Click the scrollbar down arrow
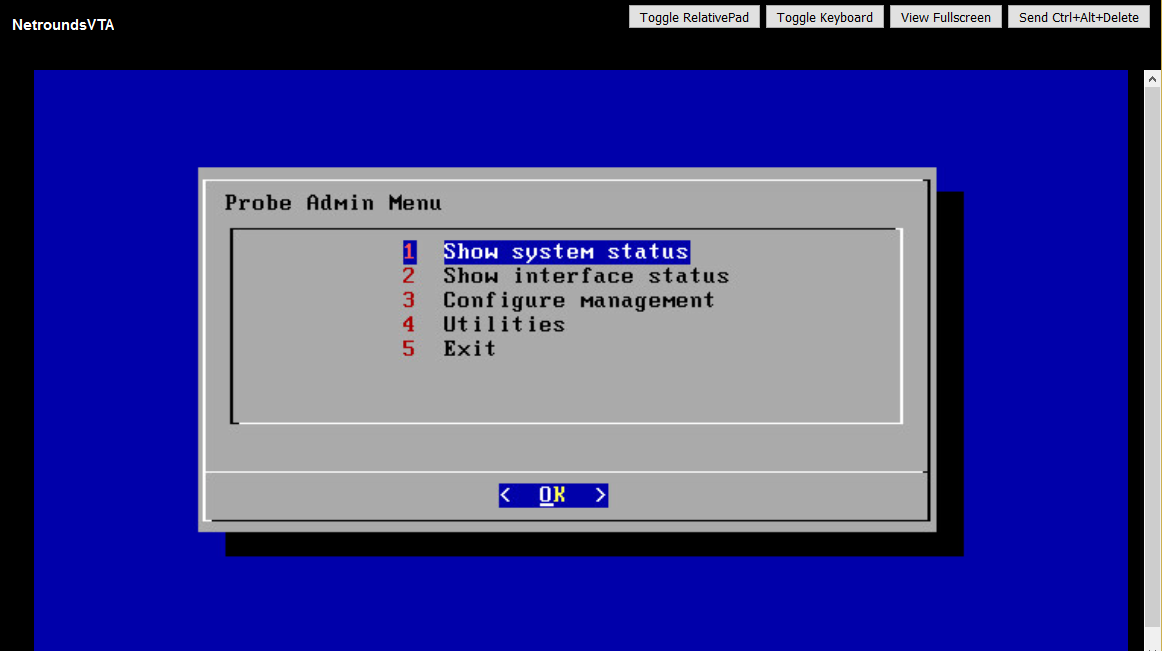Screen dimensions: 1162x651 1152,643
